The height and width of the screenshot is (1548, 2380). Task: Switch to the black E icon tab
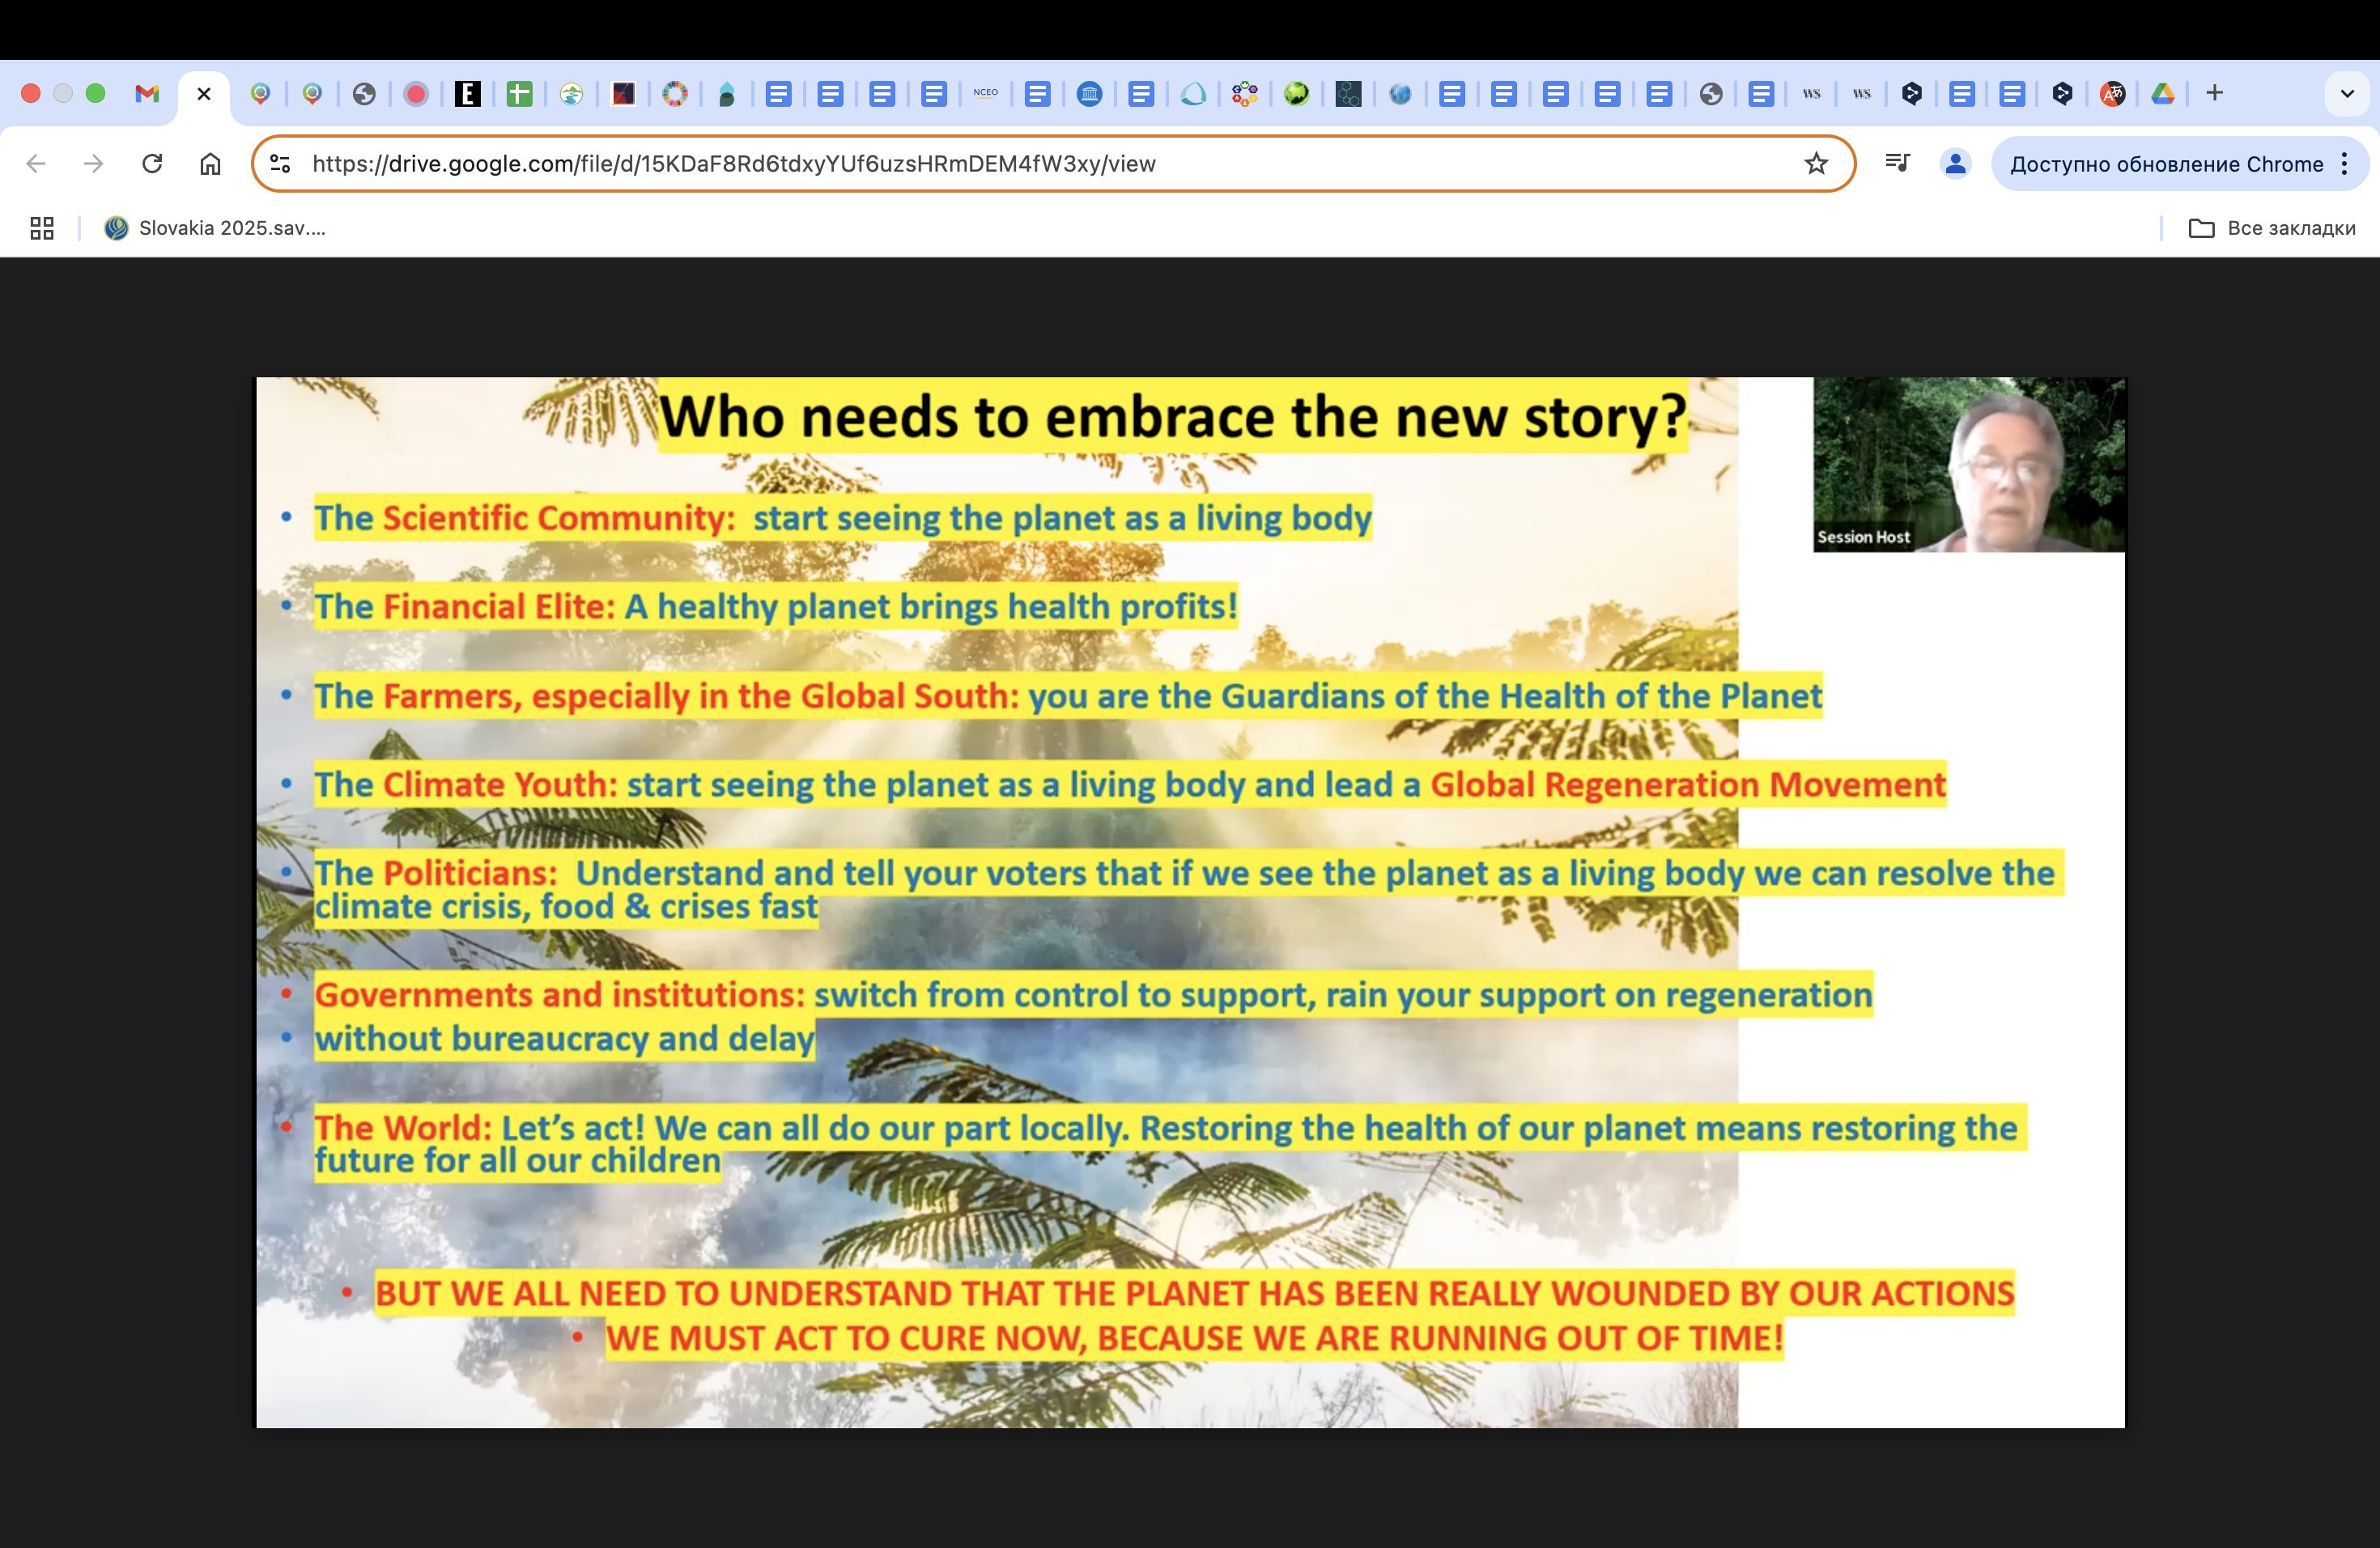(x=467, y=94)
